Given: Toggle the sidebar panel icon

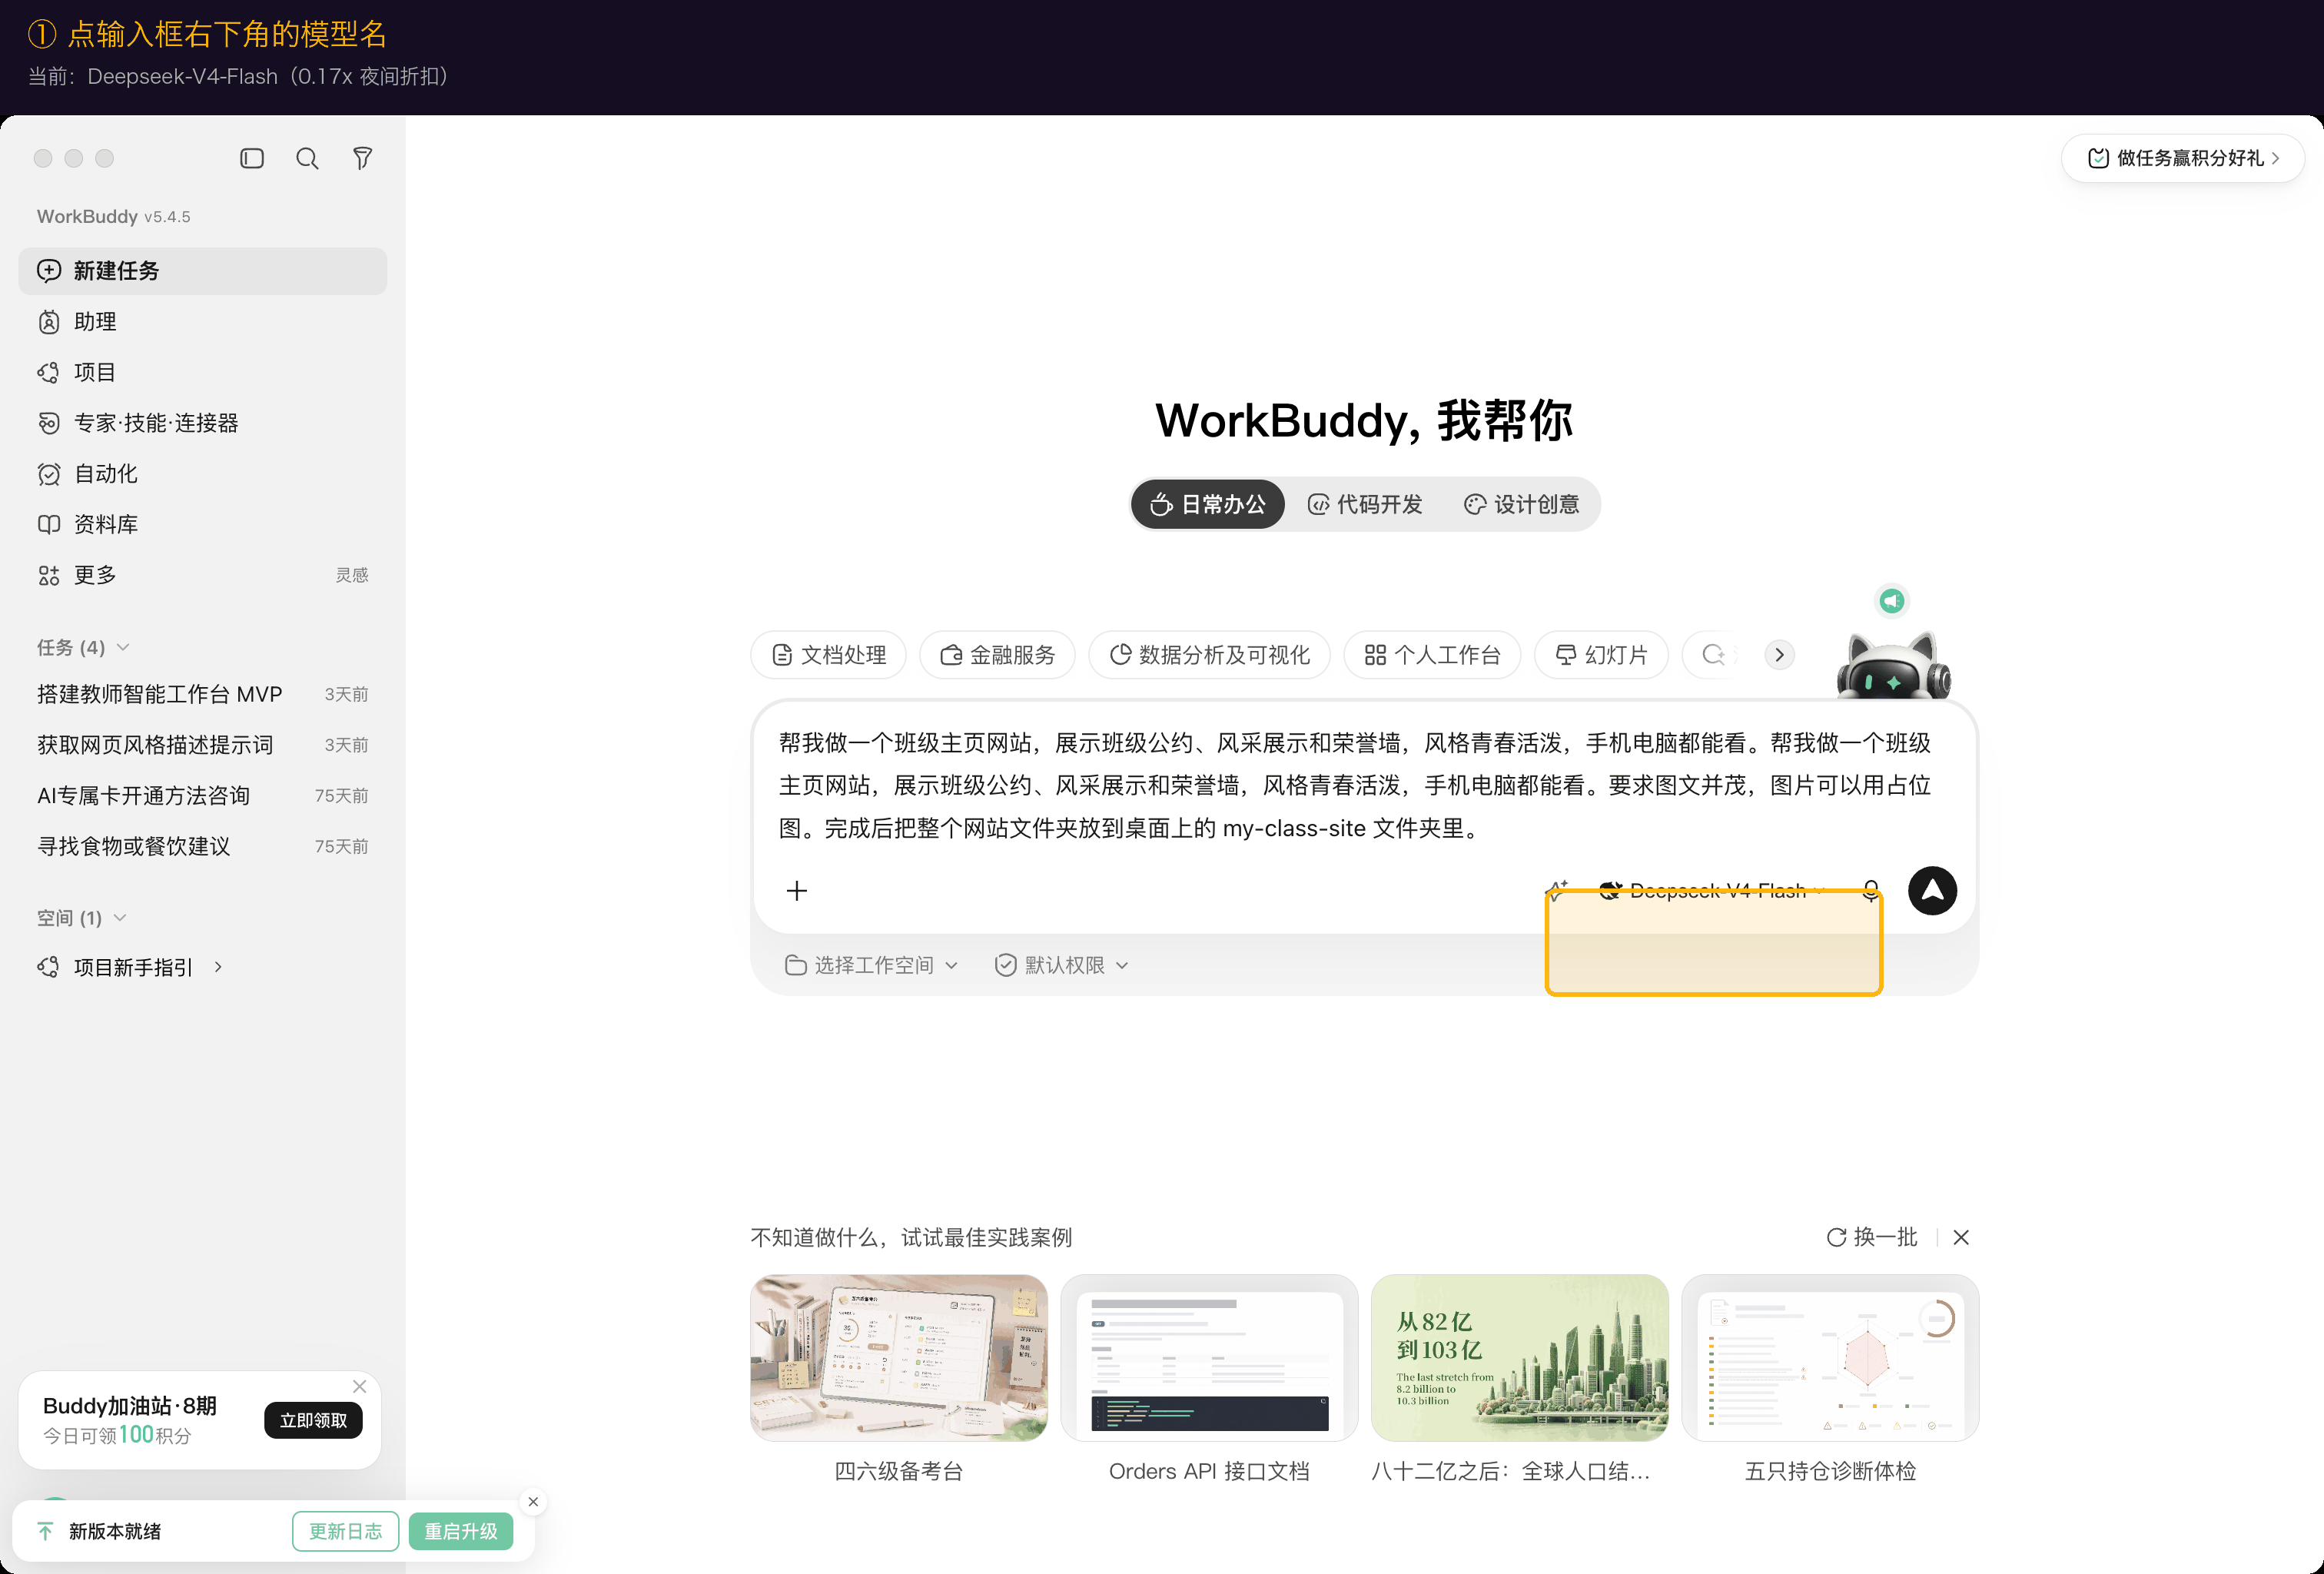Looking at the screenshot, I should coord(252,158).
